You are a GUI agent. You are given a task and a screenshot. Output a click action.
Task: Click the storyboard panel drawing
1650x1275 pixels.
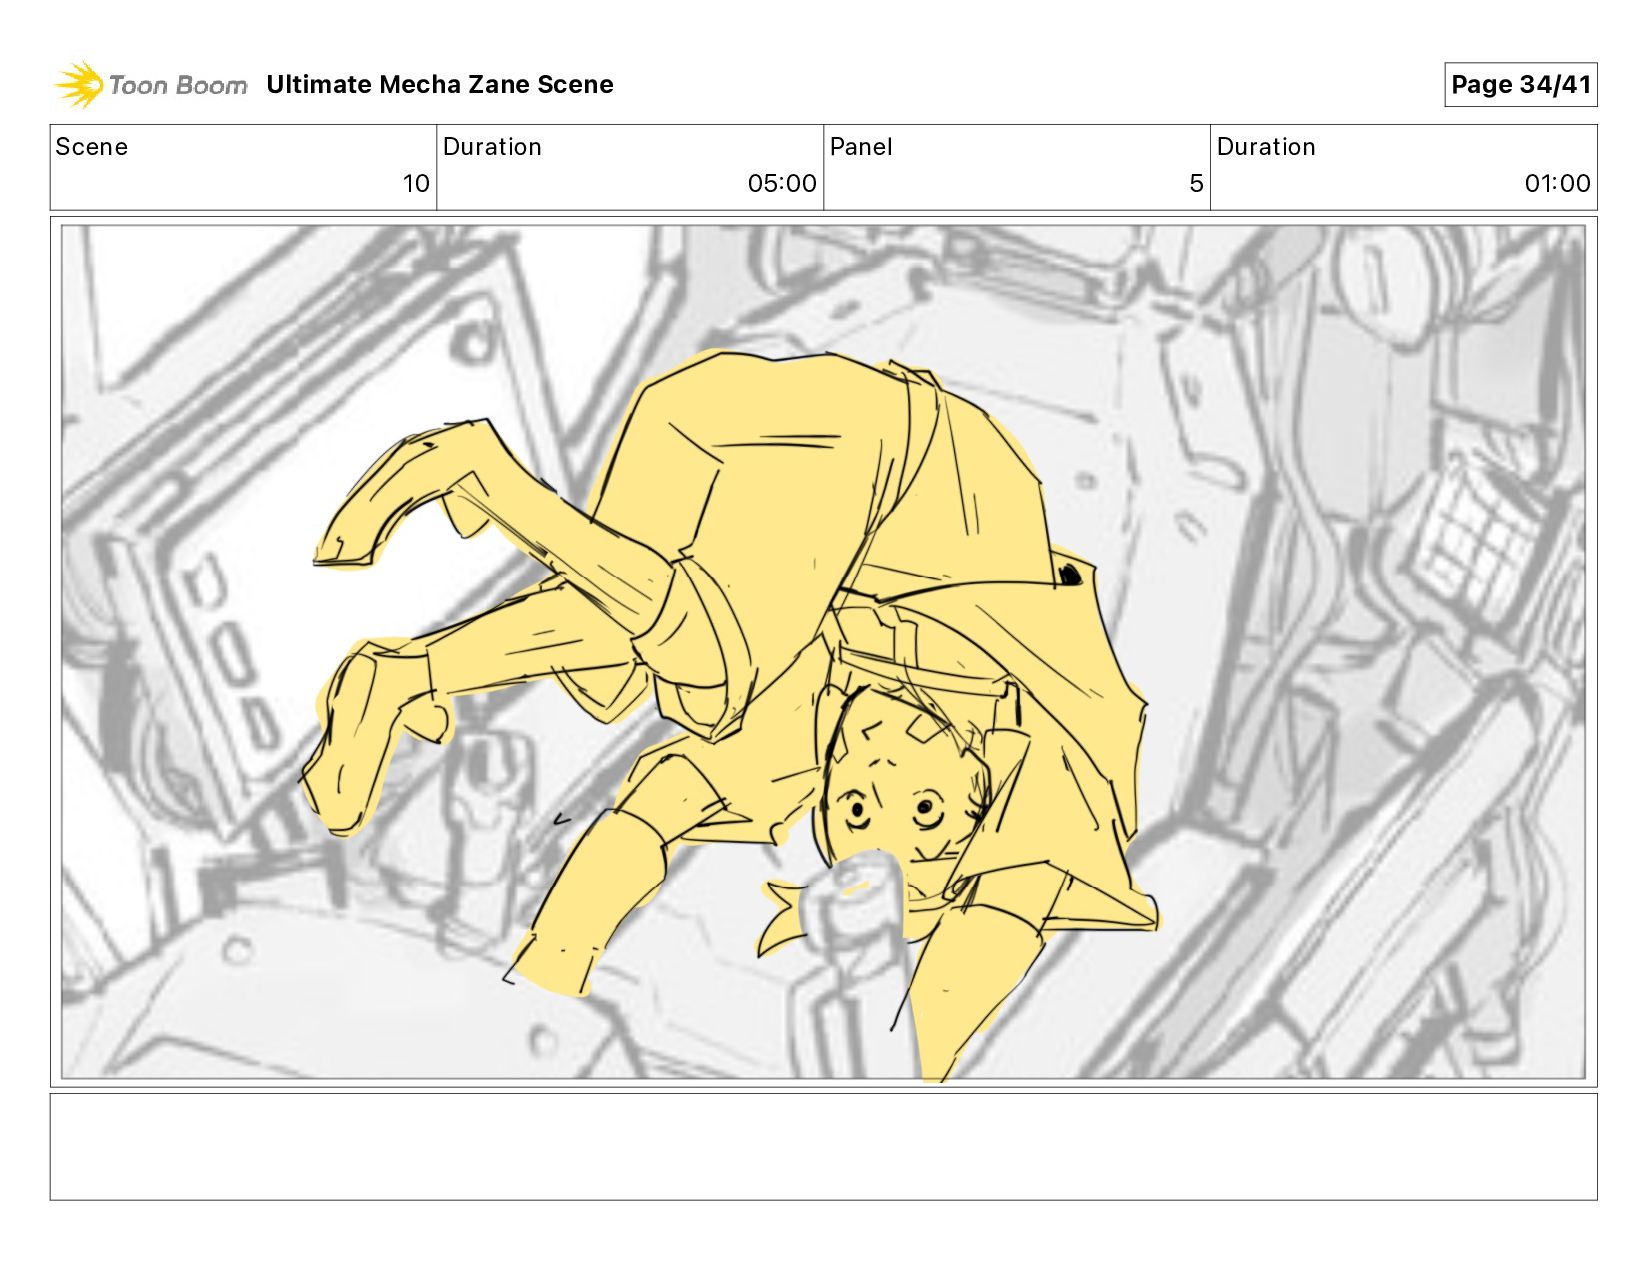[824, 652]
